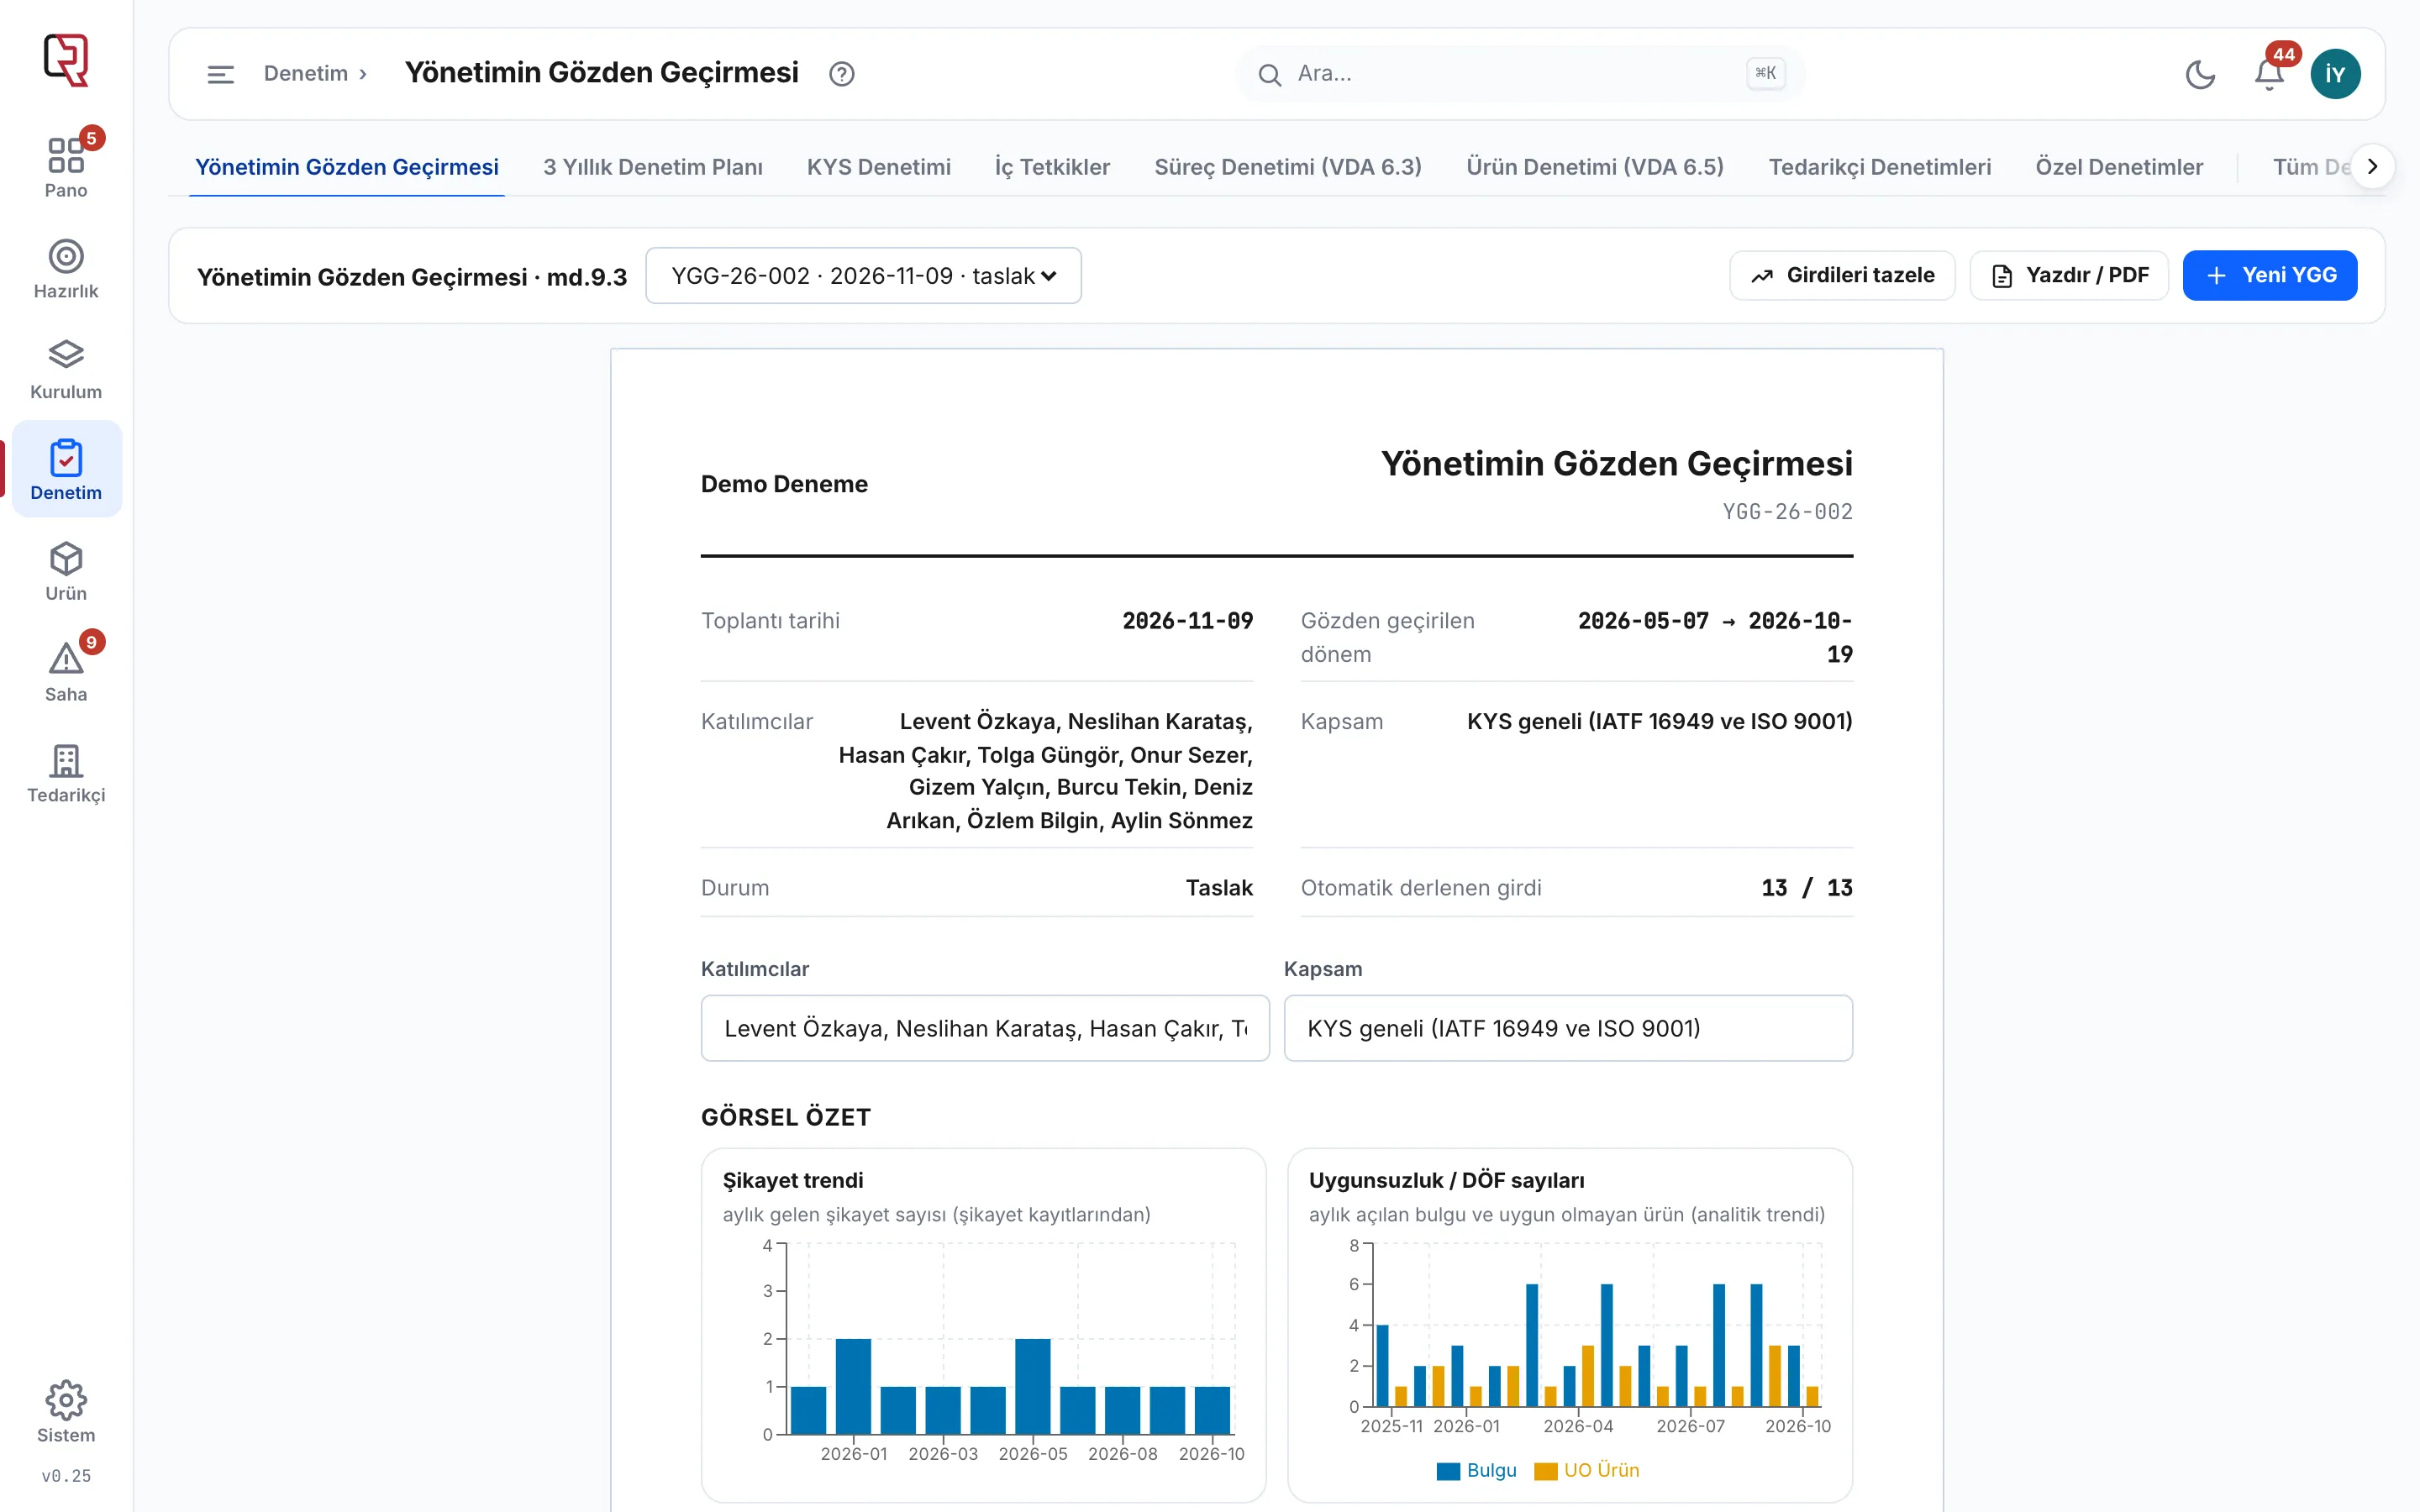Create a new review with Yeni YGG
Screen dimensions: 2420x1512
pos(2270,275)
